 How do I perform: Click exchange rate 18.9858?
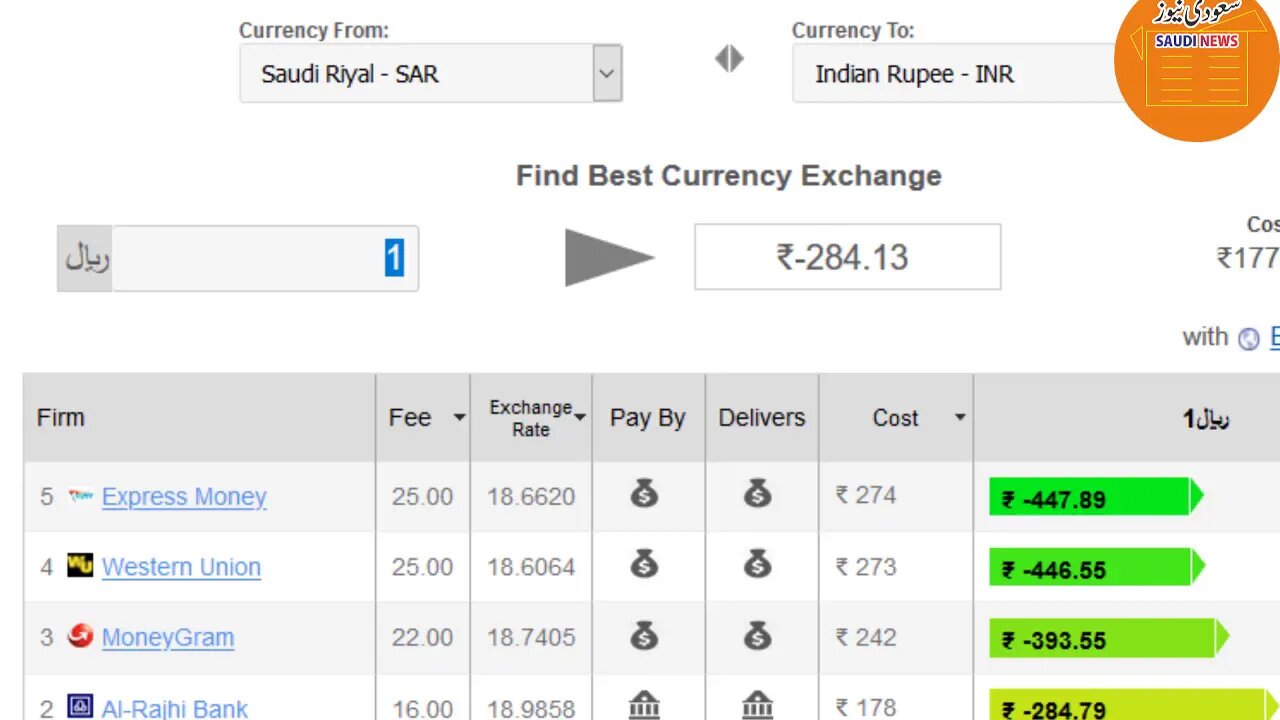(531, 708)
